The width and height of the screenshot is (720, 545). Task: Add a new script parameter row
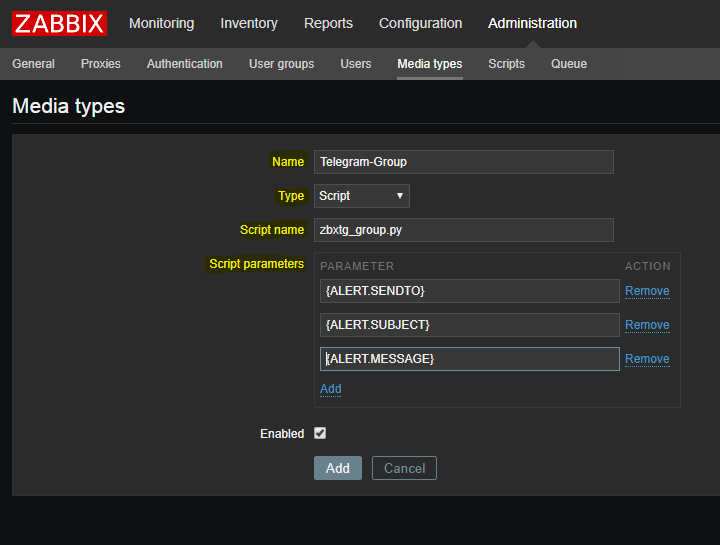(x=330, y=389)
